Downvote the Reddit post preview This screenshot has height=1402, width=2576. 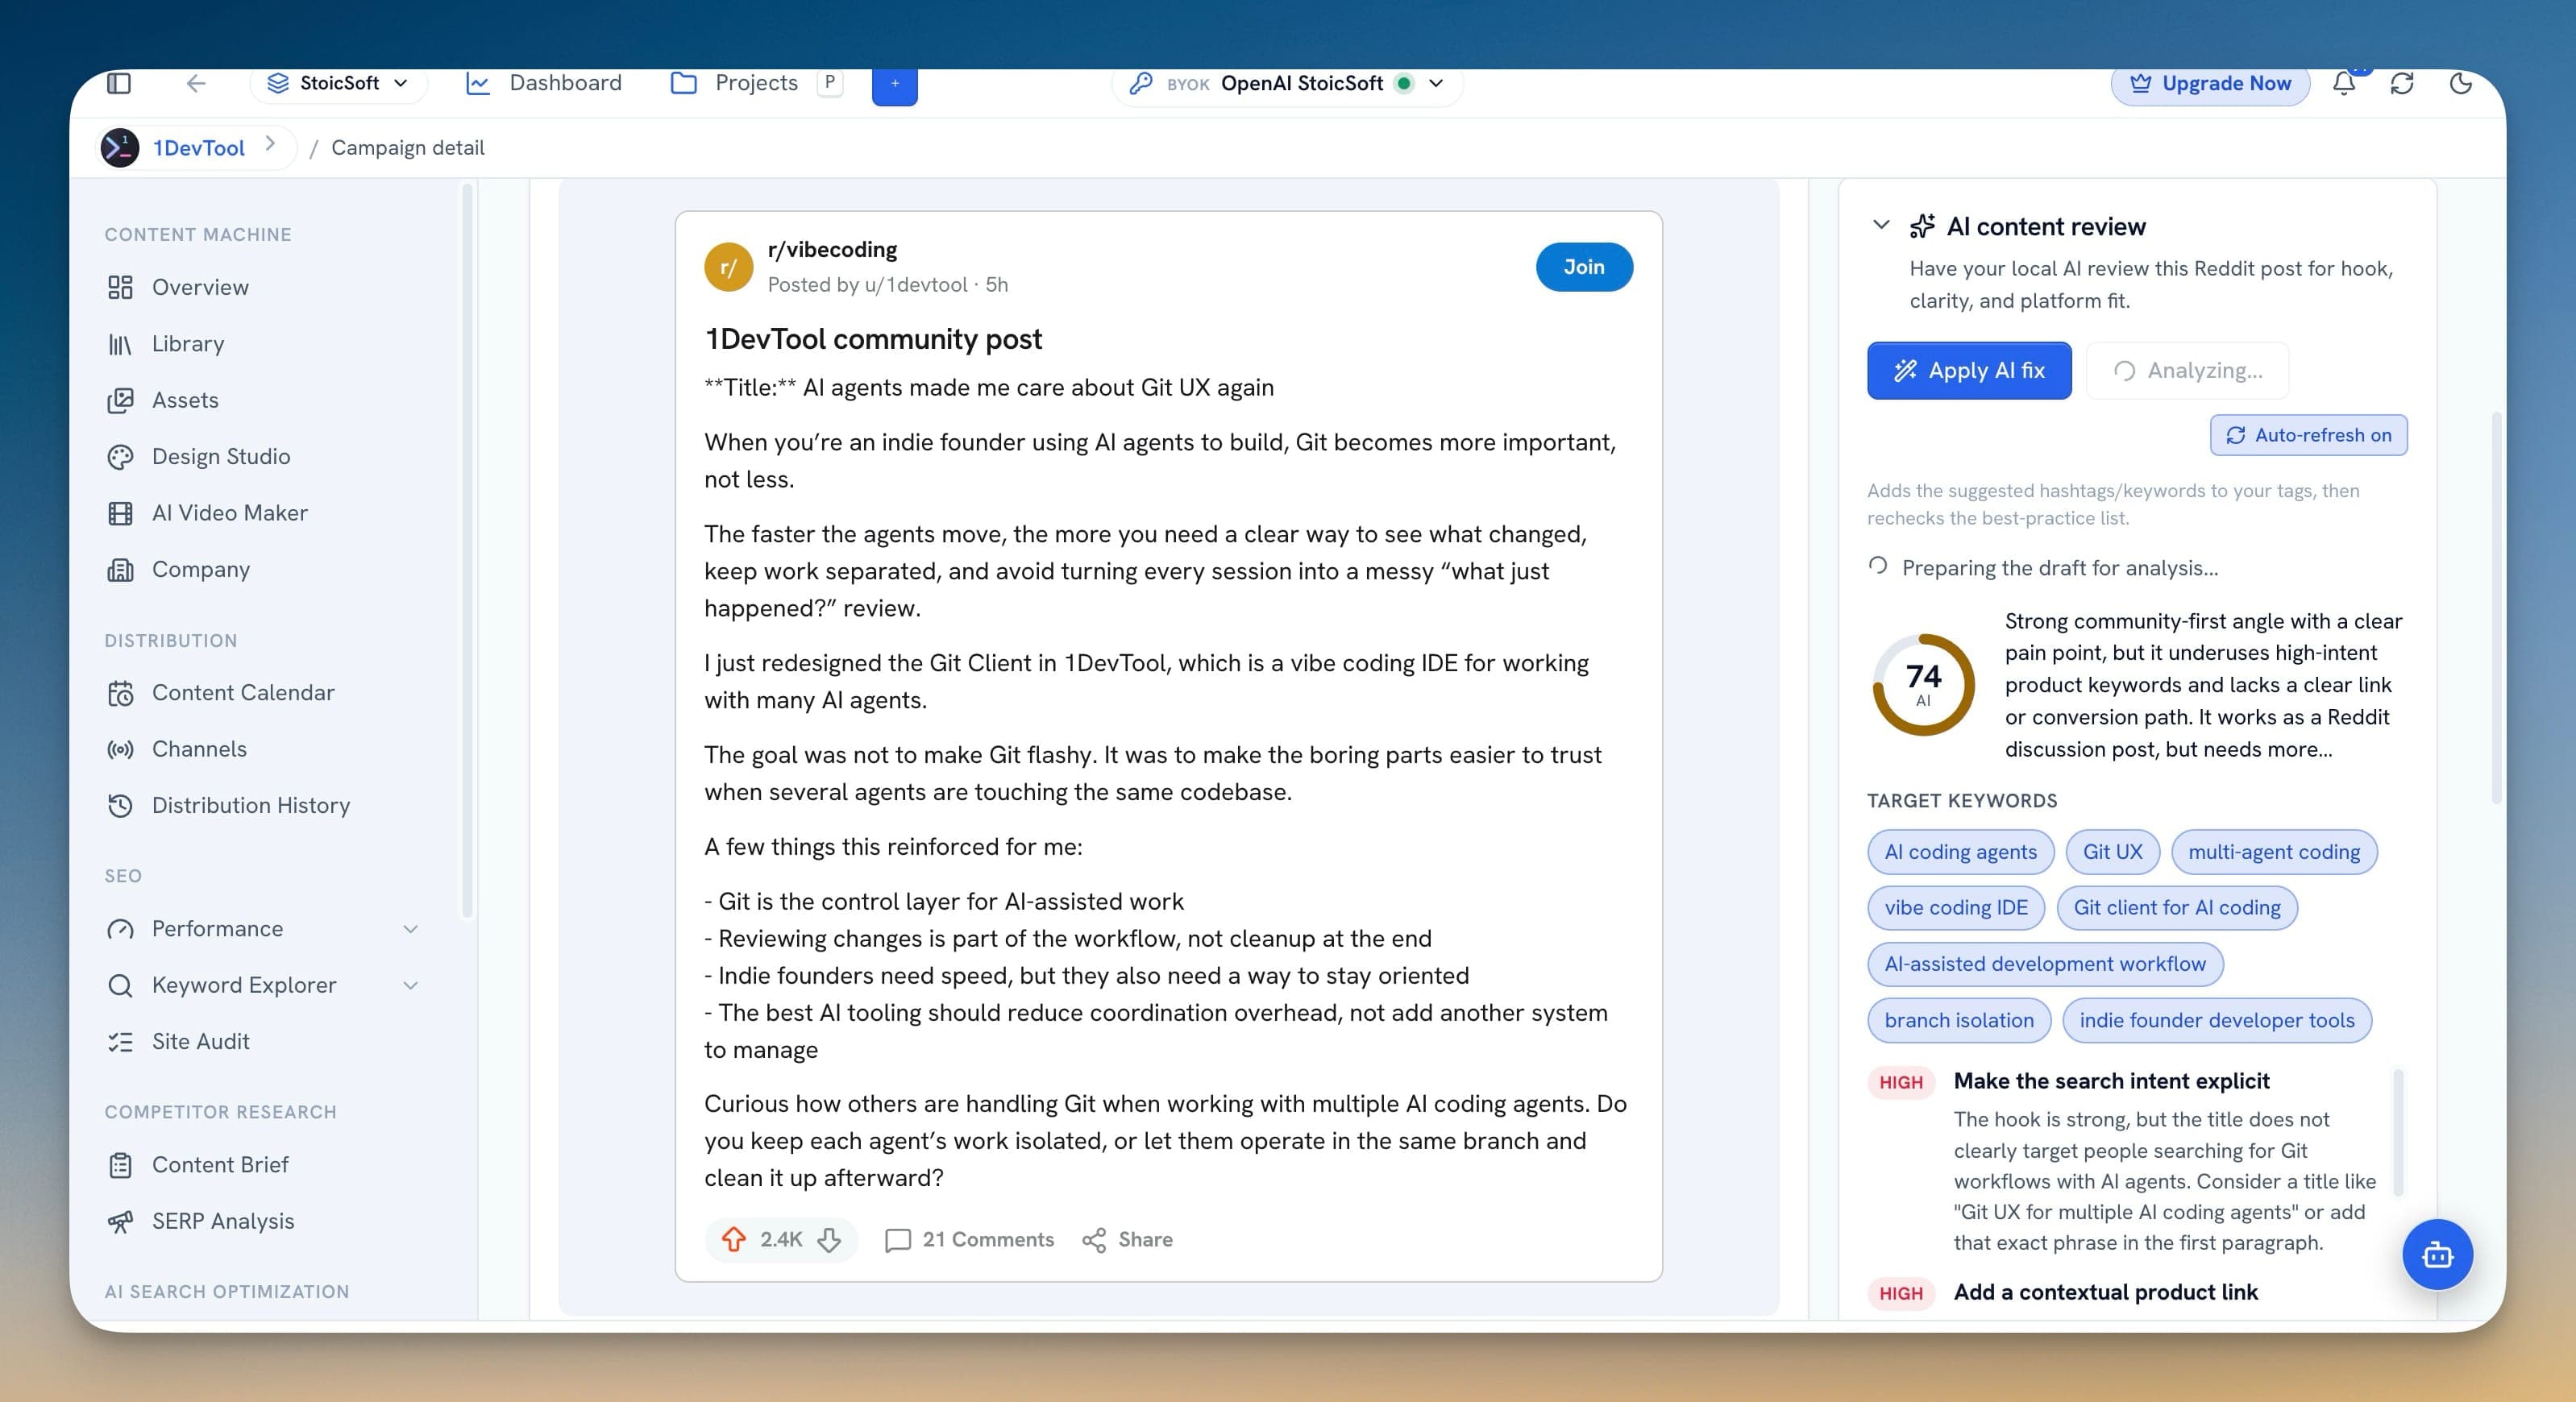tap(829, 1239)
